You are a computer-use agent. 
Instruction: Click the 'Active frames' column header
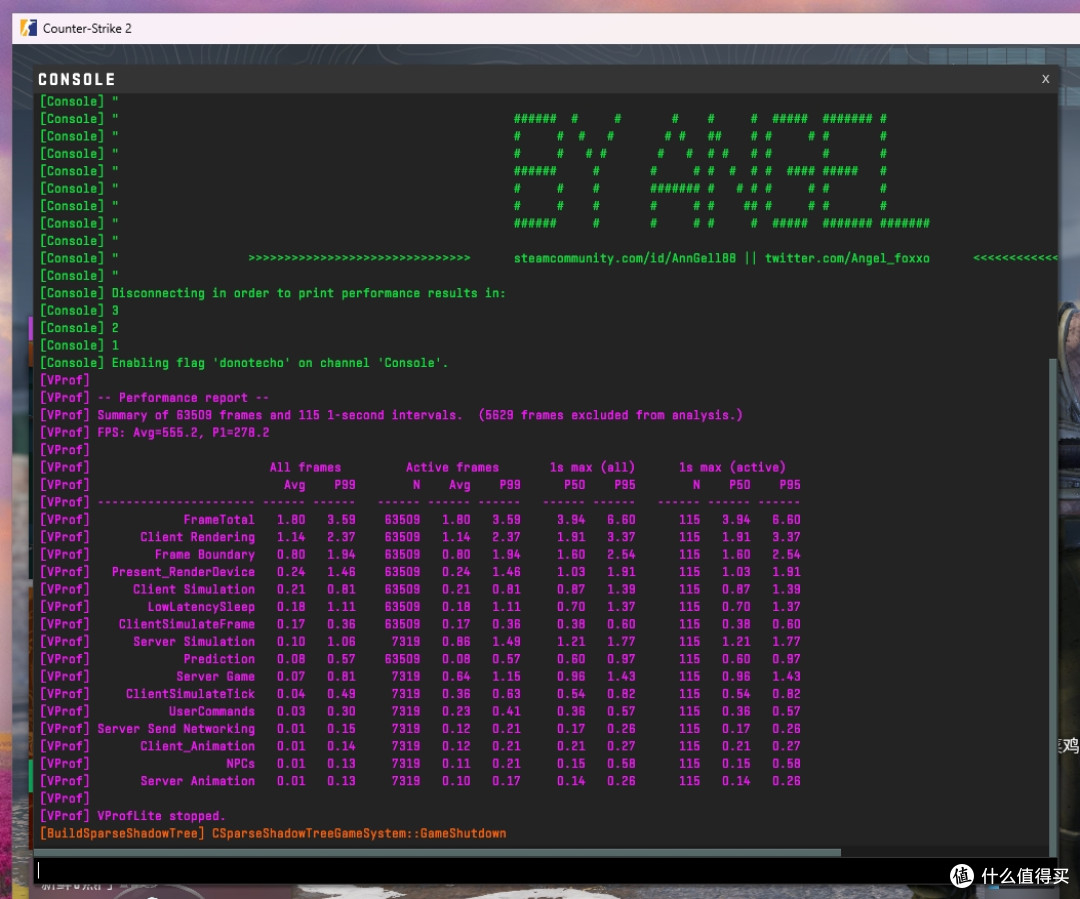[453, 467]
